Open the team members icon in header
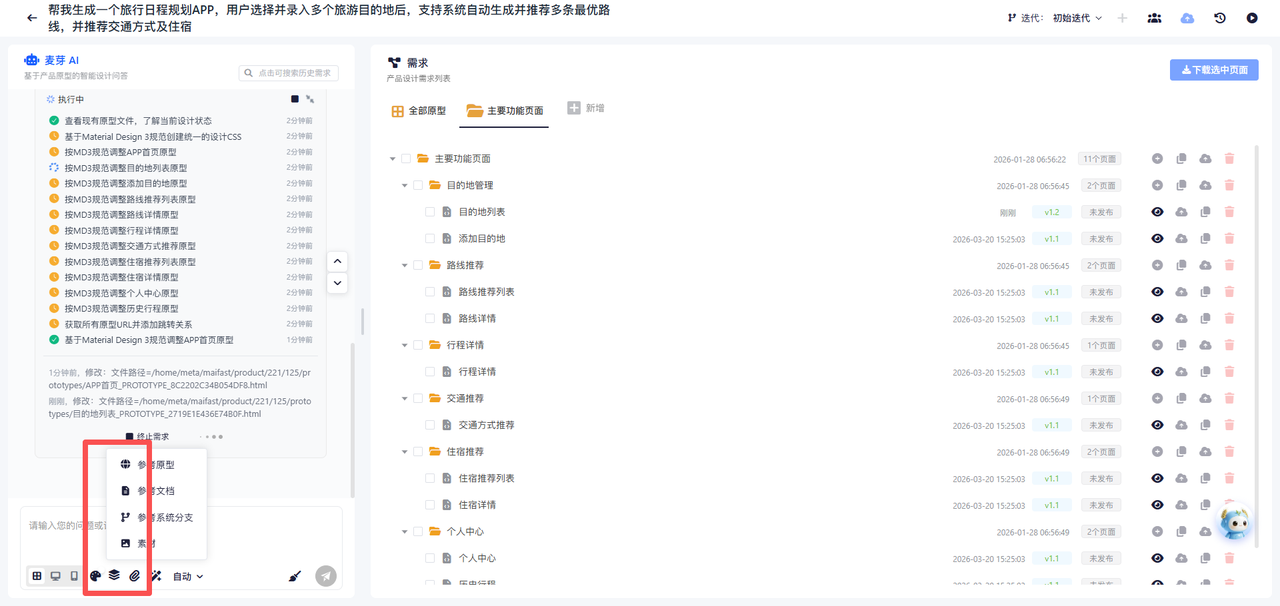The image size is (1280, 606). pyautogui.click(x=1154, y=18)
